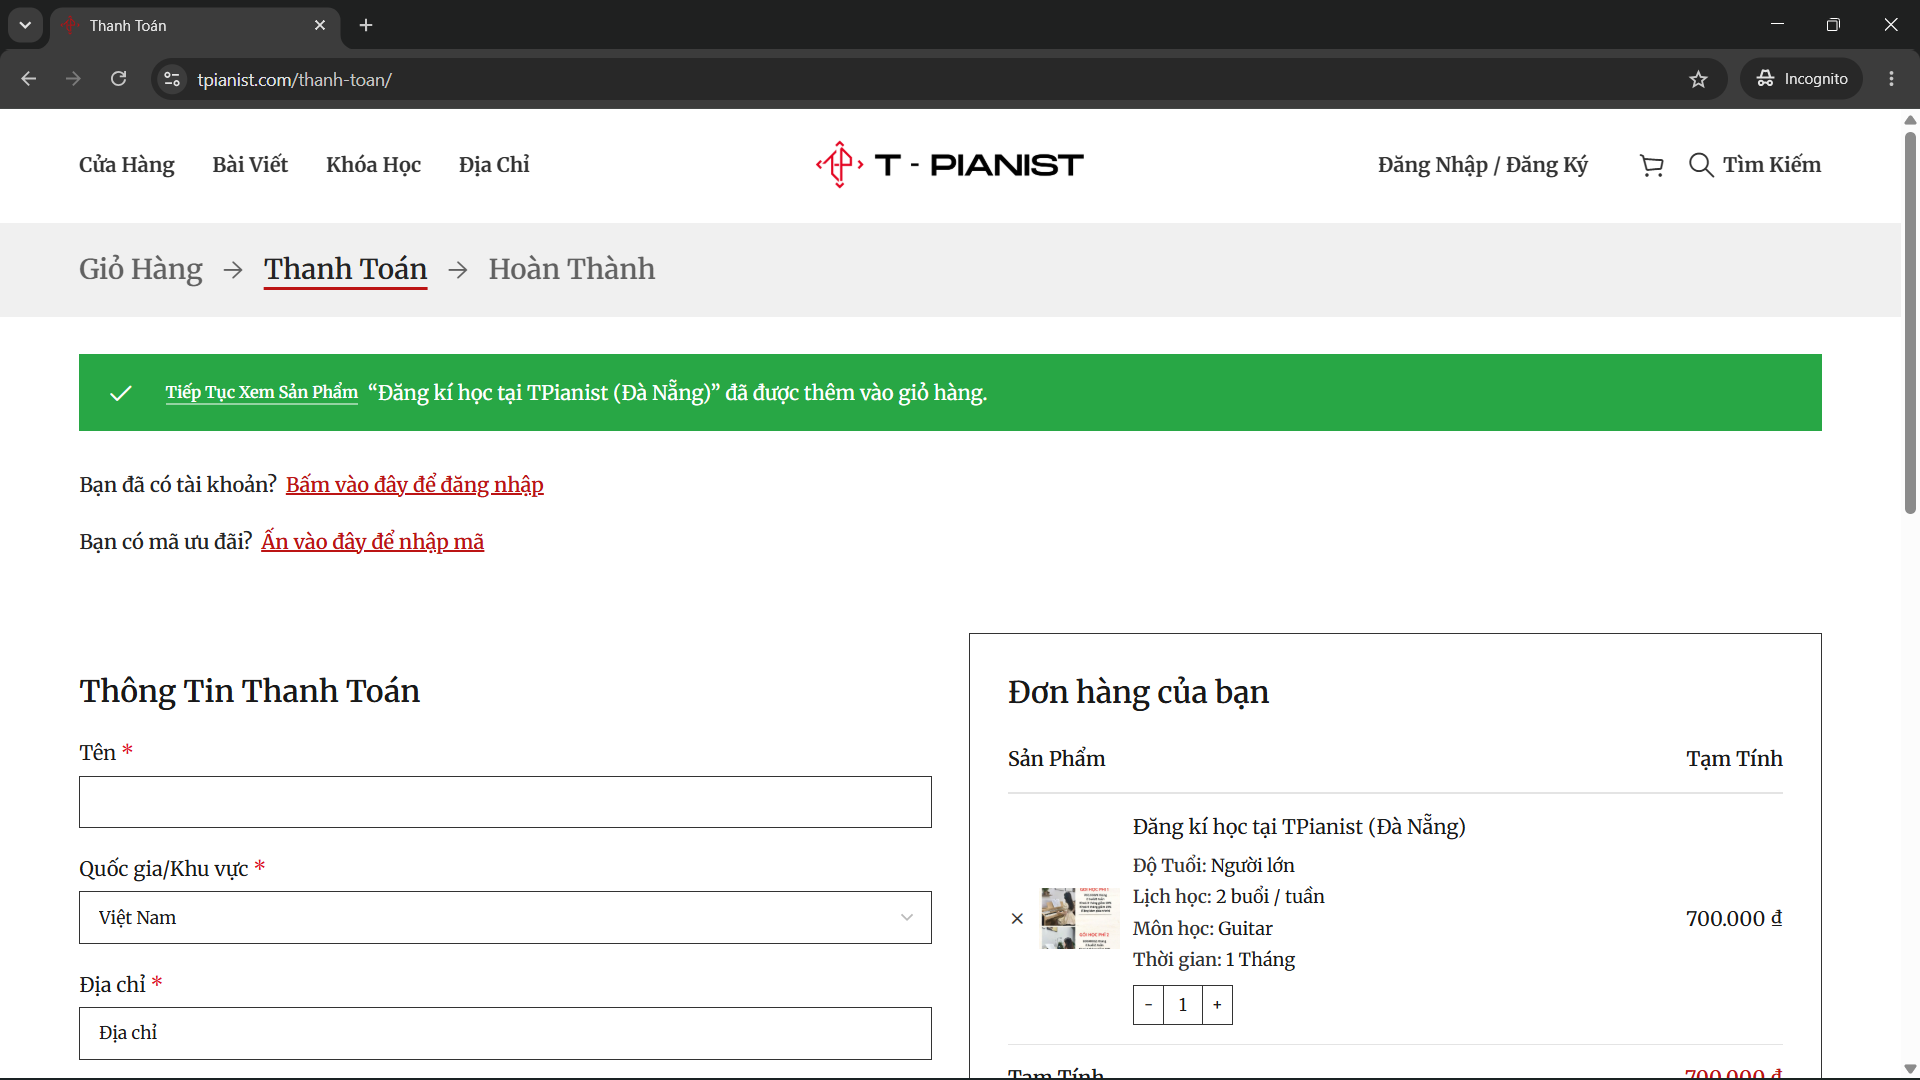Click the T-Pianist logo
This screenshot has width=1920, height=1080.
(x=949, y=165)
